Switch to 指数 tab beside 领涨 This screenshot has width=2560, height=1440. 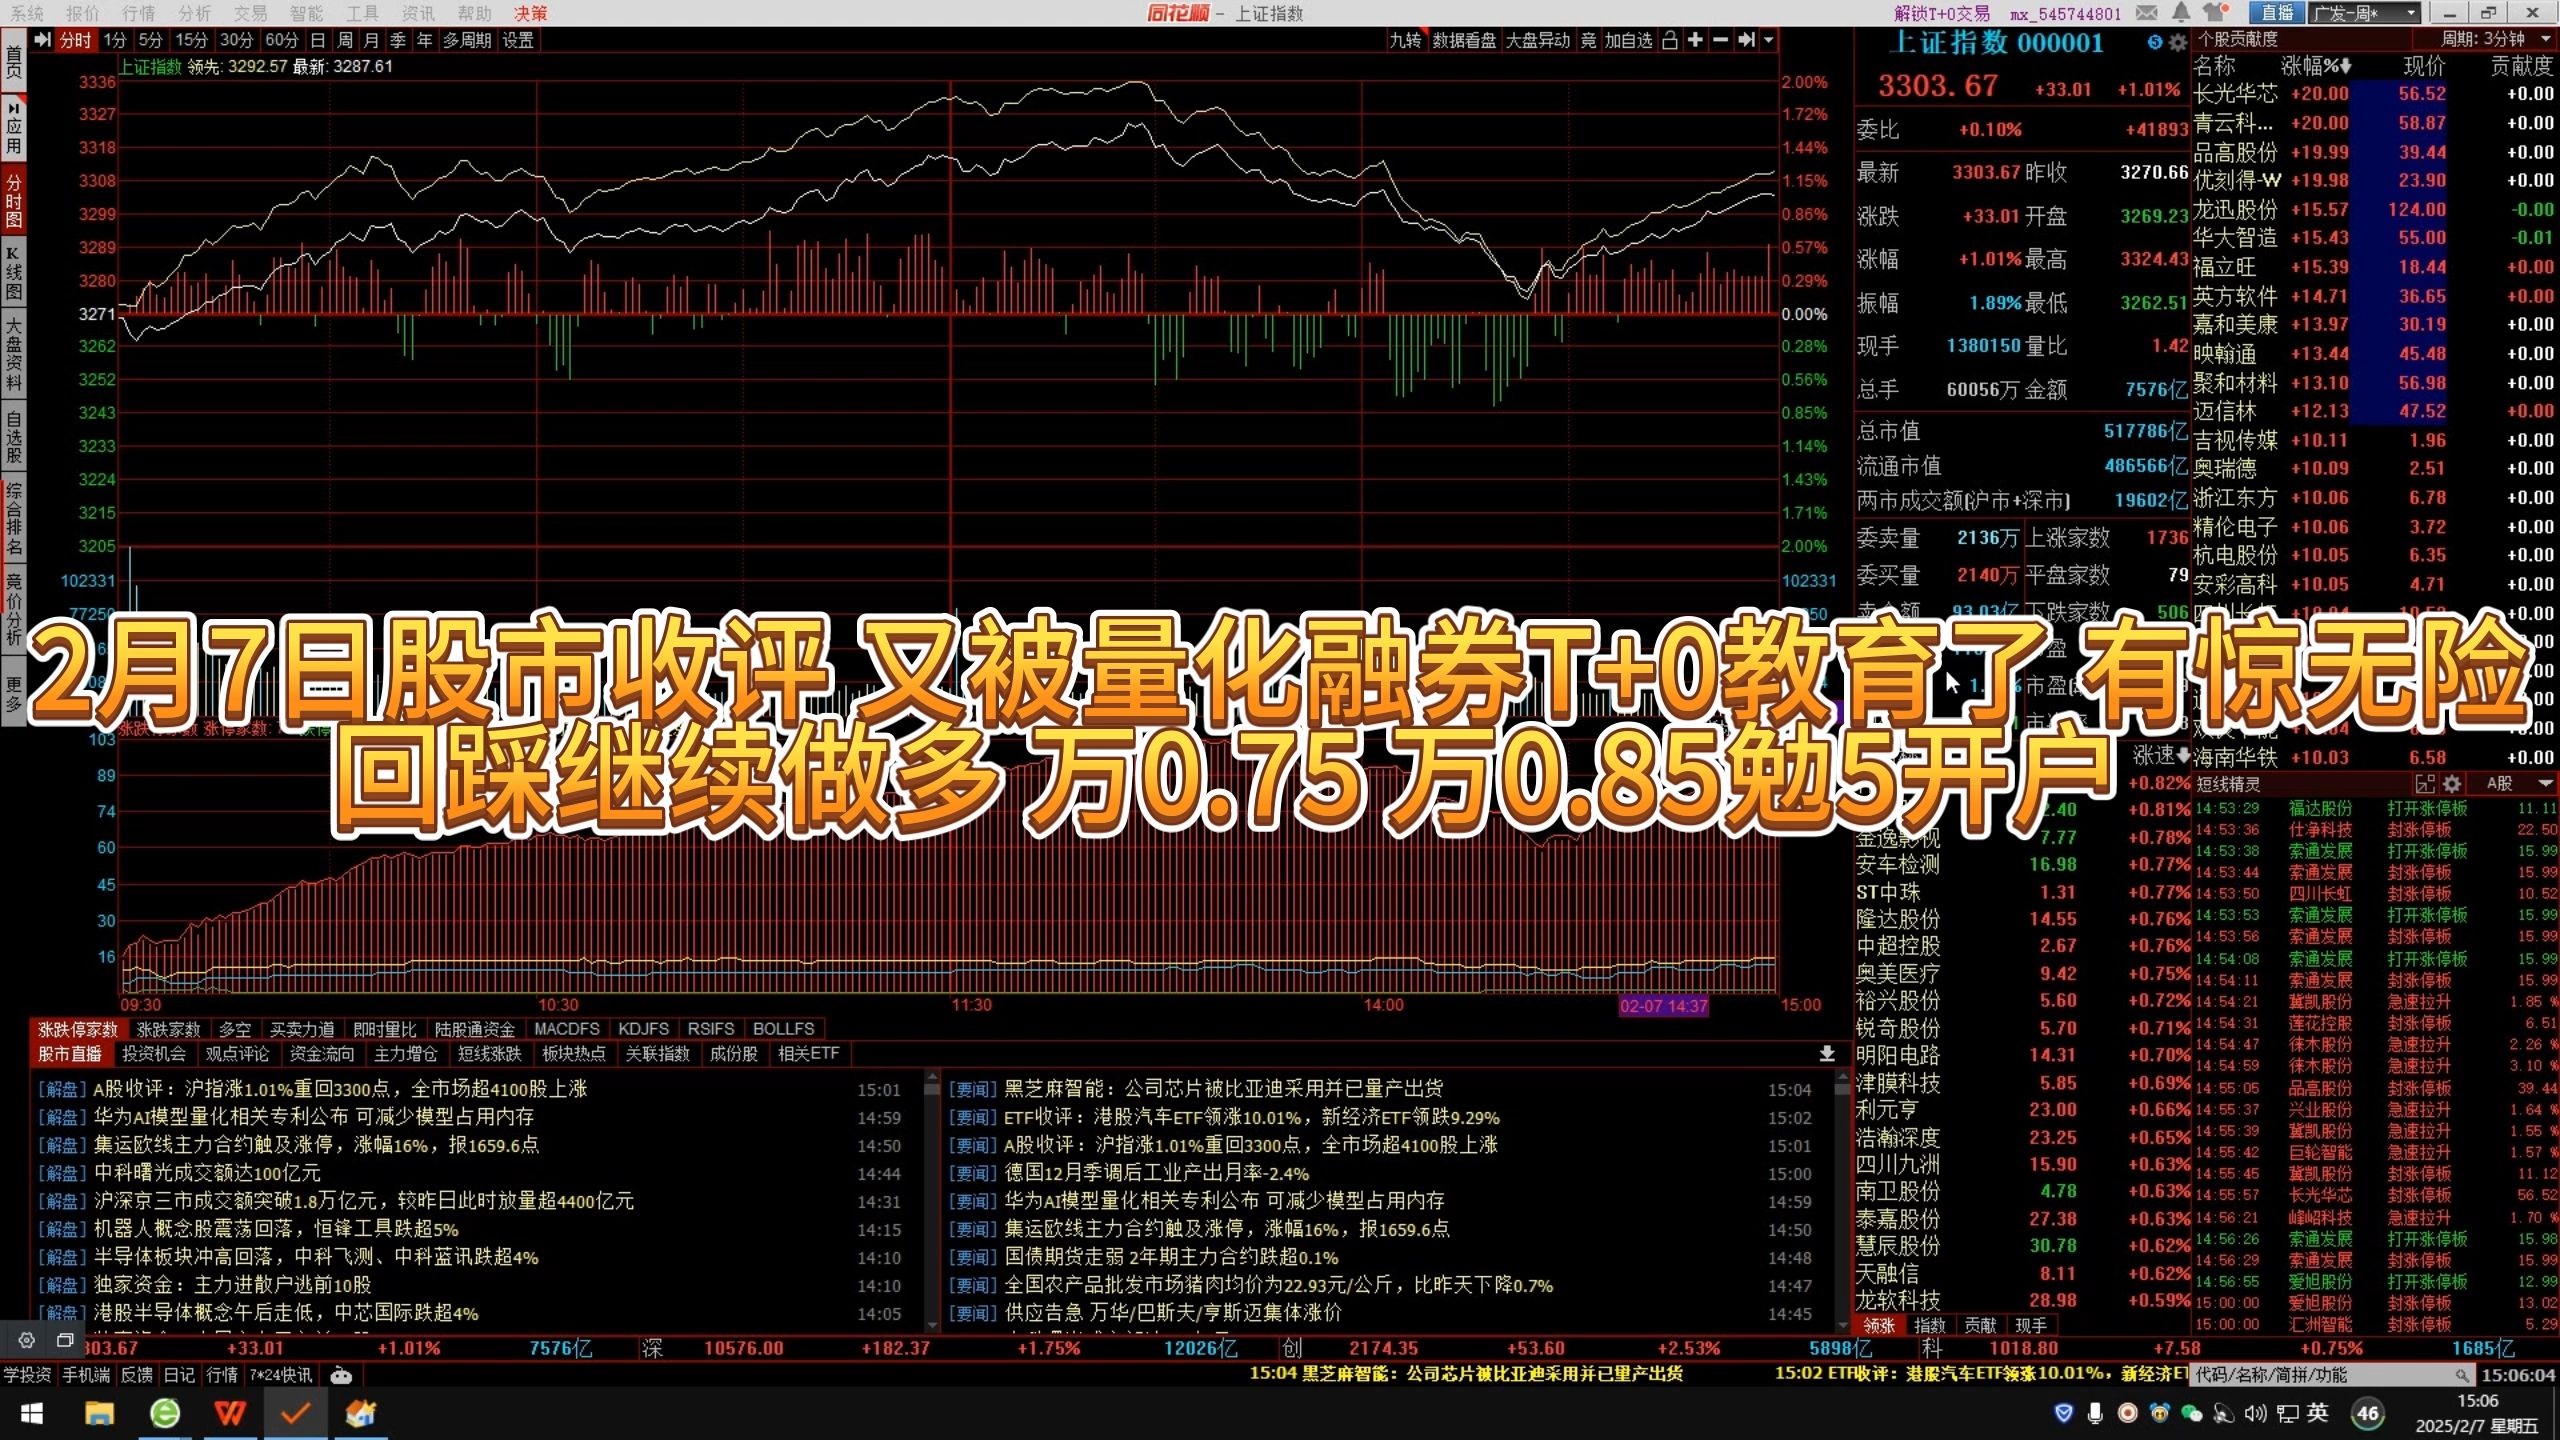pos(1930,1325)
